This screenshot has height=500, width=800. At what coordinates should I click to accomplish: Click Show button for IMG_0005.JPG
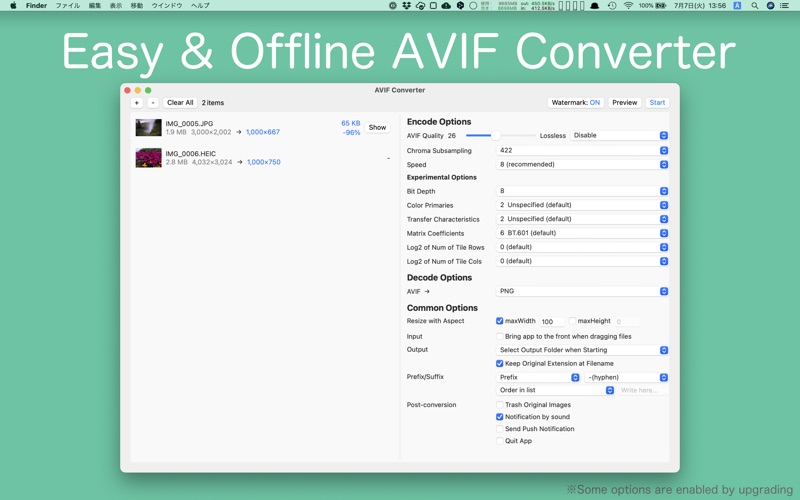[378, 128]
